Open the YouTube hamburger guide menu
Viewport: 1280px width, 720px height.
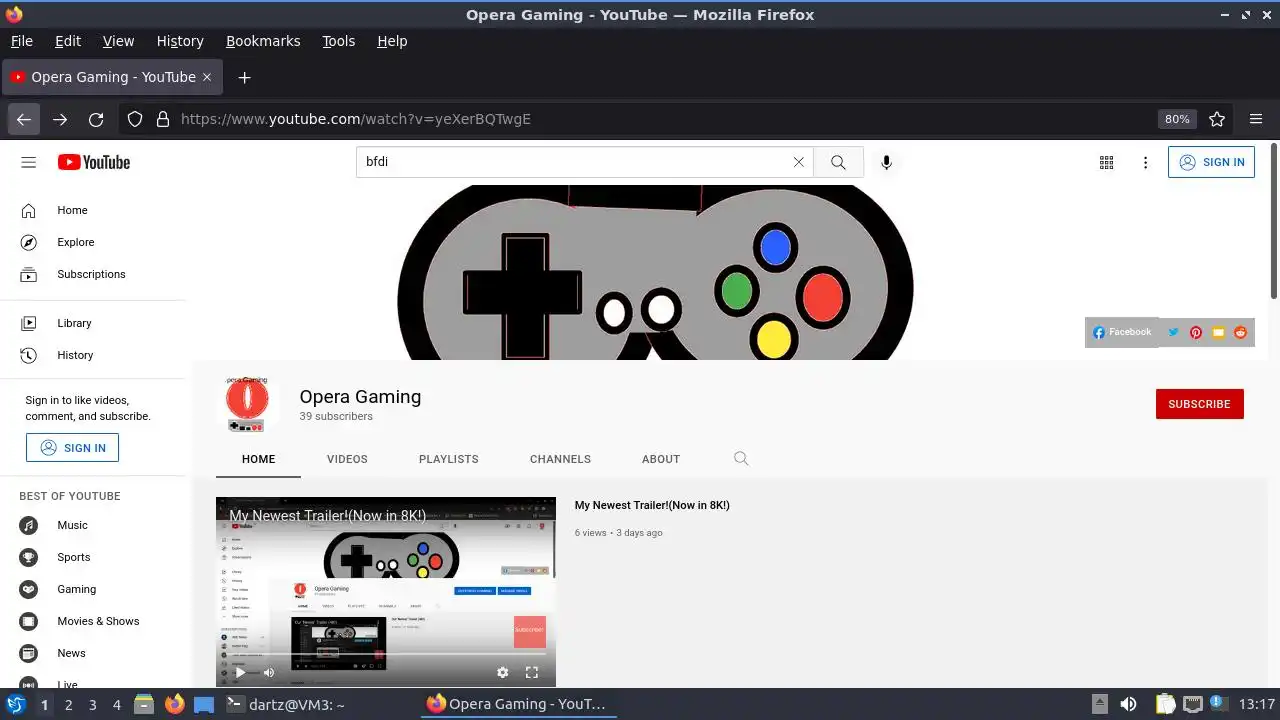pyautogui.click(x=28, y=162)
